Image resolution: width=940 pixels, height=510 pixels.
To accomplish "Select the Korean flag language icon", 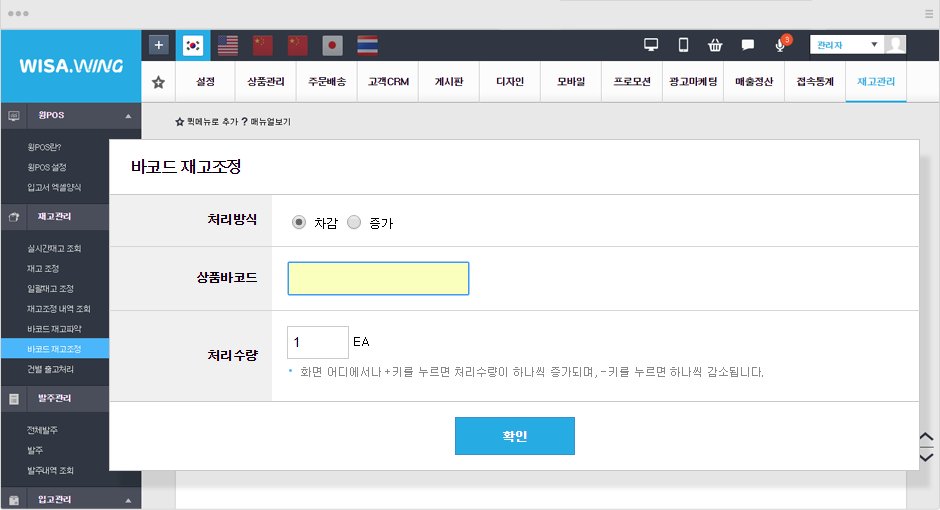I will click(x=192, y=46).
